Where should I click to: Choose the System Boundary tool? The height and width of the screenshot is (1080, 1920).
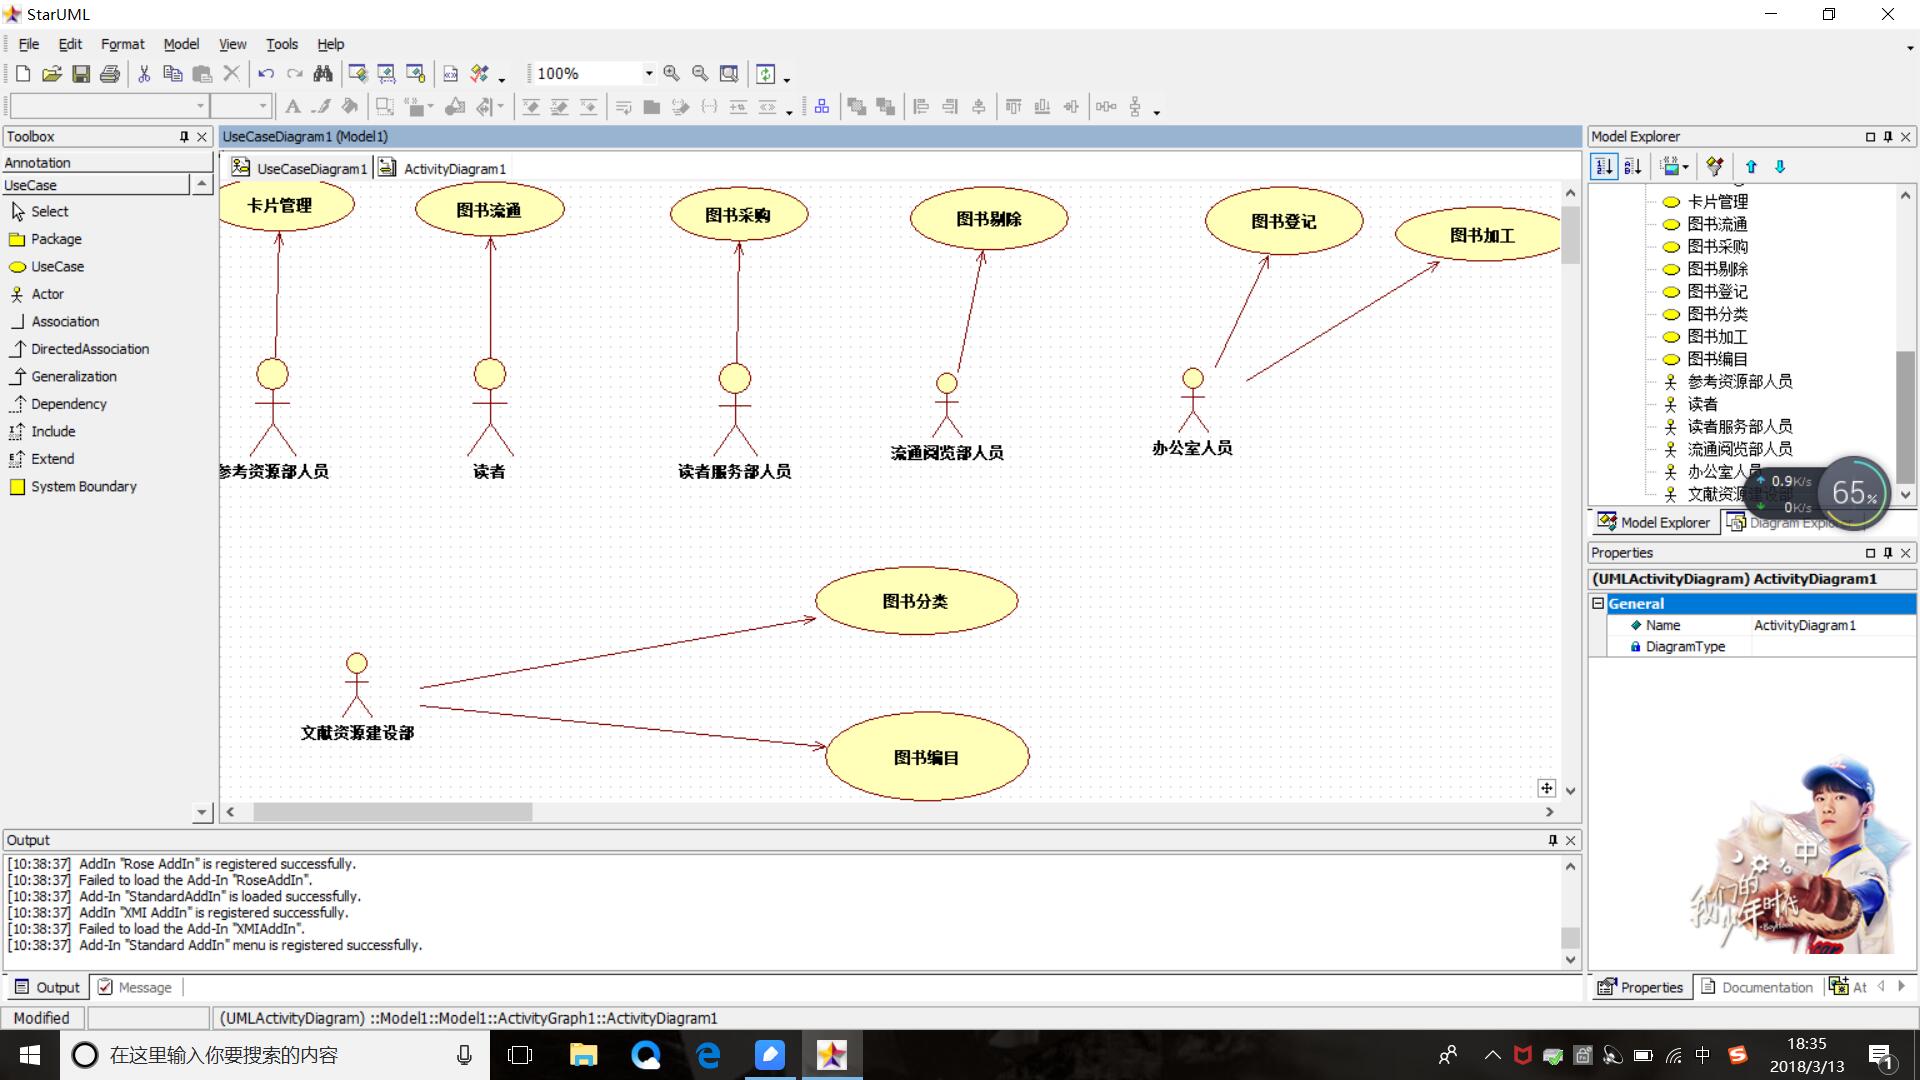click(x=83, y=487)
